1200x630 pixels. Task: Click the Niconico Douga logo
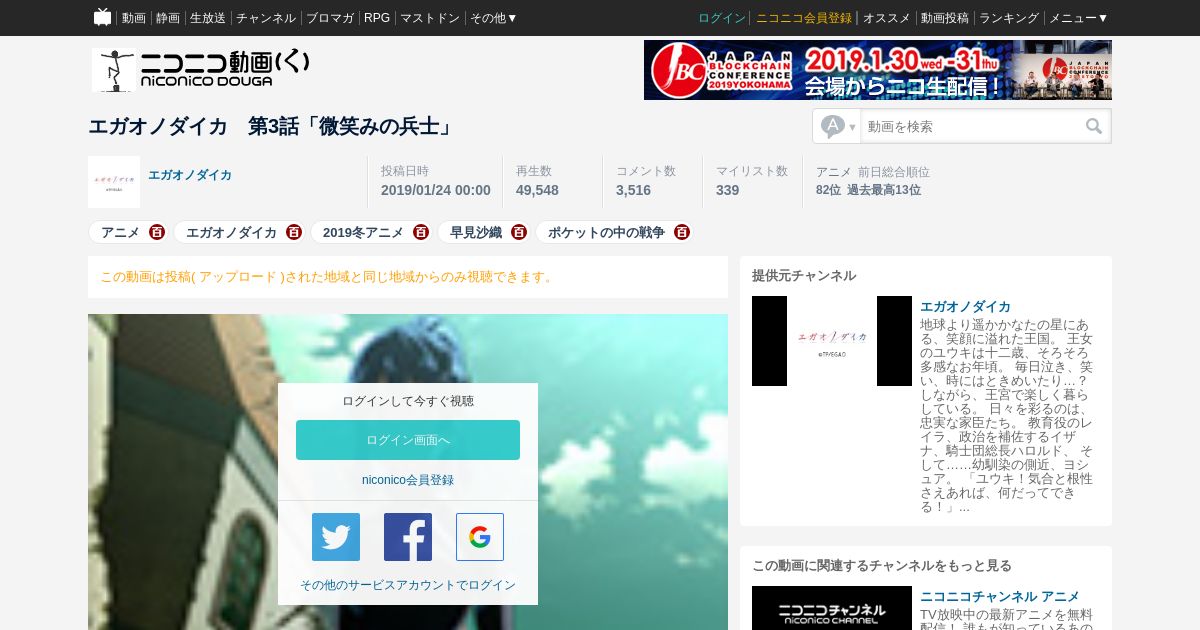(201, 69)
